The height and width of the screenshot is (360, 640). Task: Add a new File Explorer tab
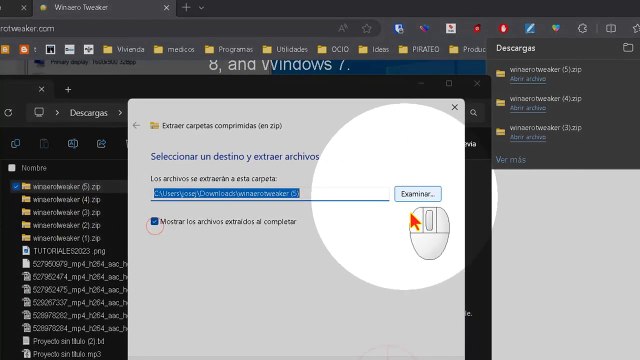68,89
